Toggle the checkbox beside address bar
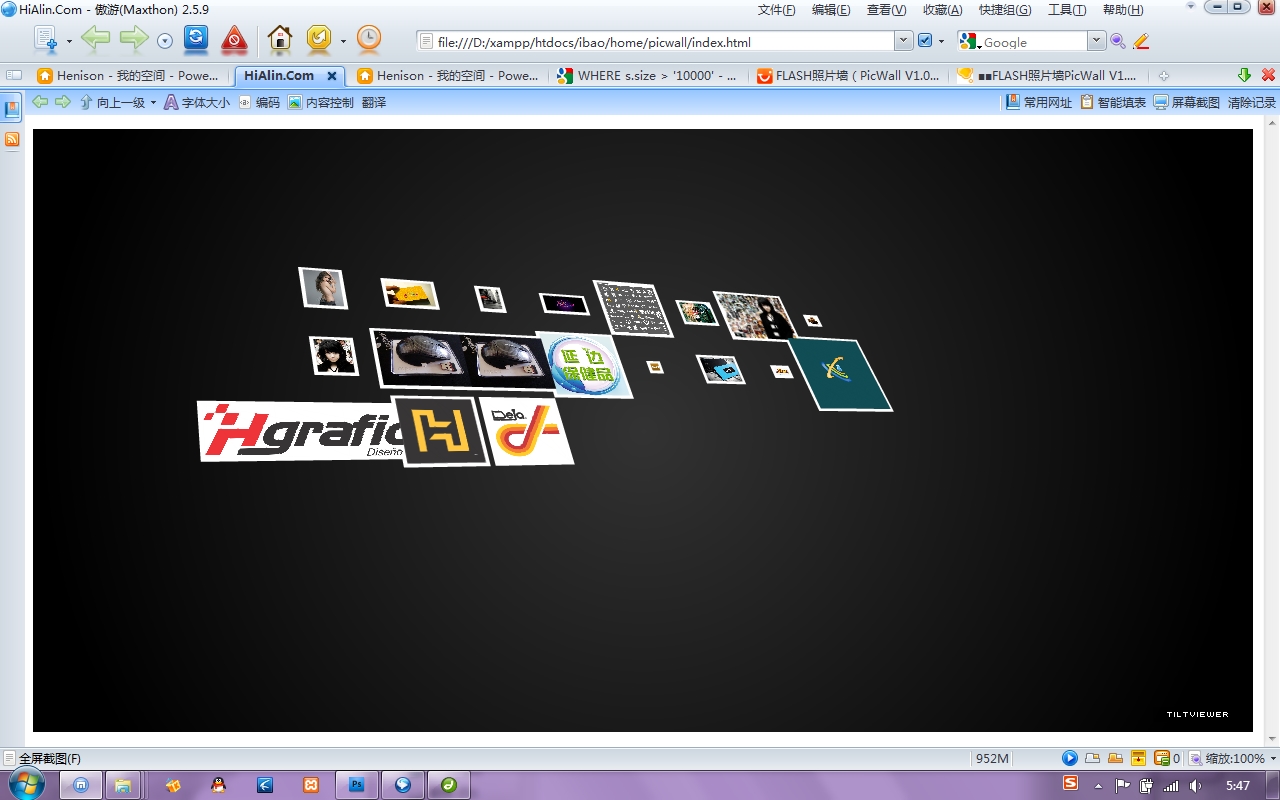Screen dimensions: 1280x800 pos(925,41)
